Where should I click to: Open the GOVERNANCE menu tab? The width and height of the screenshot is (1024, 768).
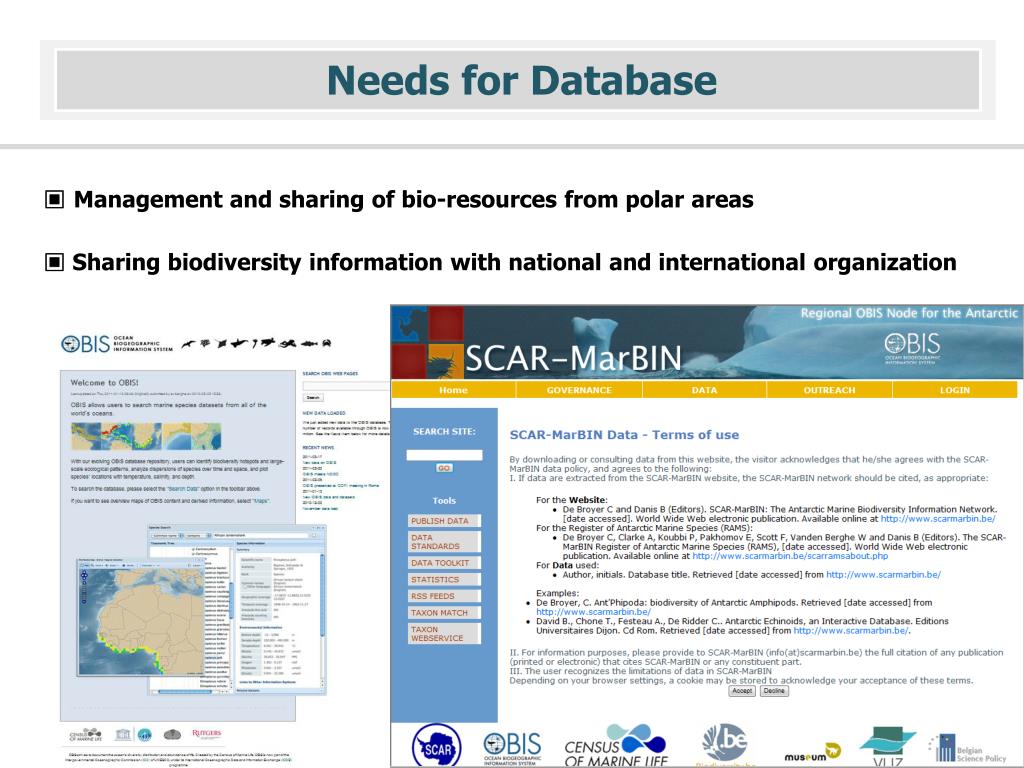pos(579,390)
